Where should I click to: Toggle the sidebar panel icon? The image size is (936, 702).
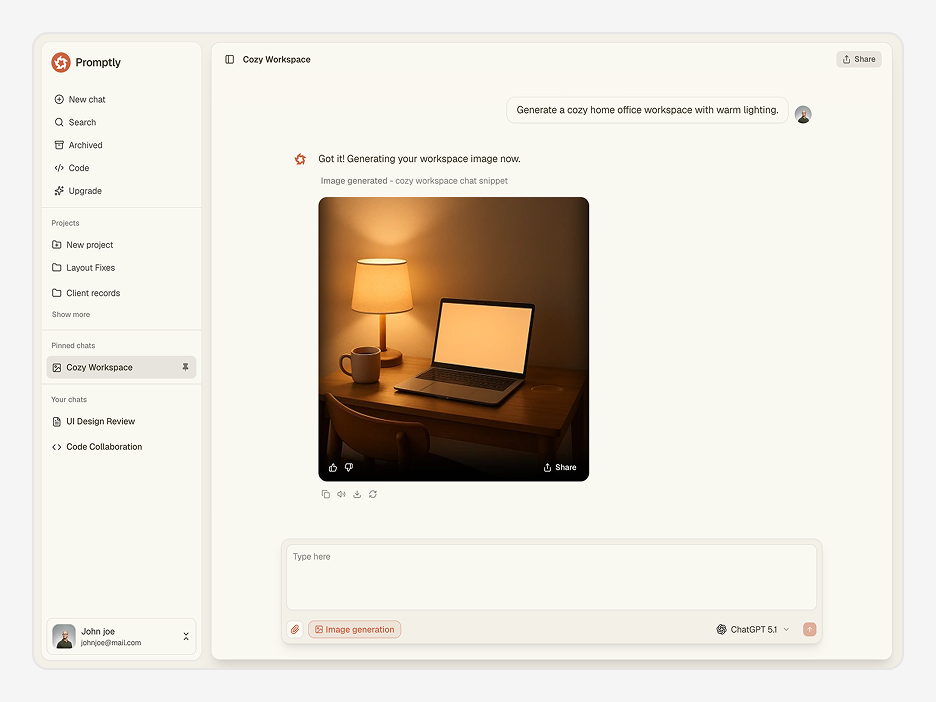click(x=229, y=60)
